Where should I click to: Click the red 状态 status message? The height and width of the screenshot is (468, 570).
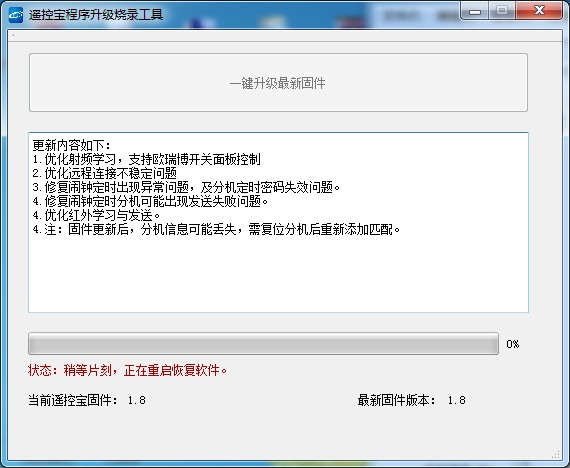[128, 371]
